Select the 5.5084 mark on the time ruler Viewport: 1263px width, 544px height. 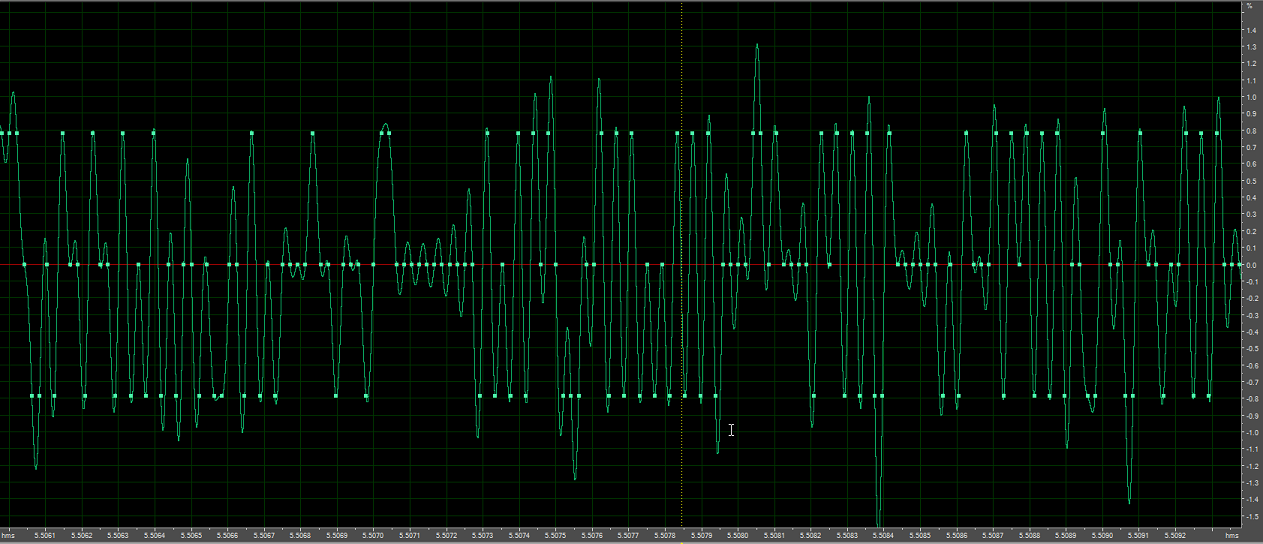coord(884,535)
